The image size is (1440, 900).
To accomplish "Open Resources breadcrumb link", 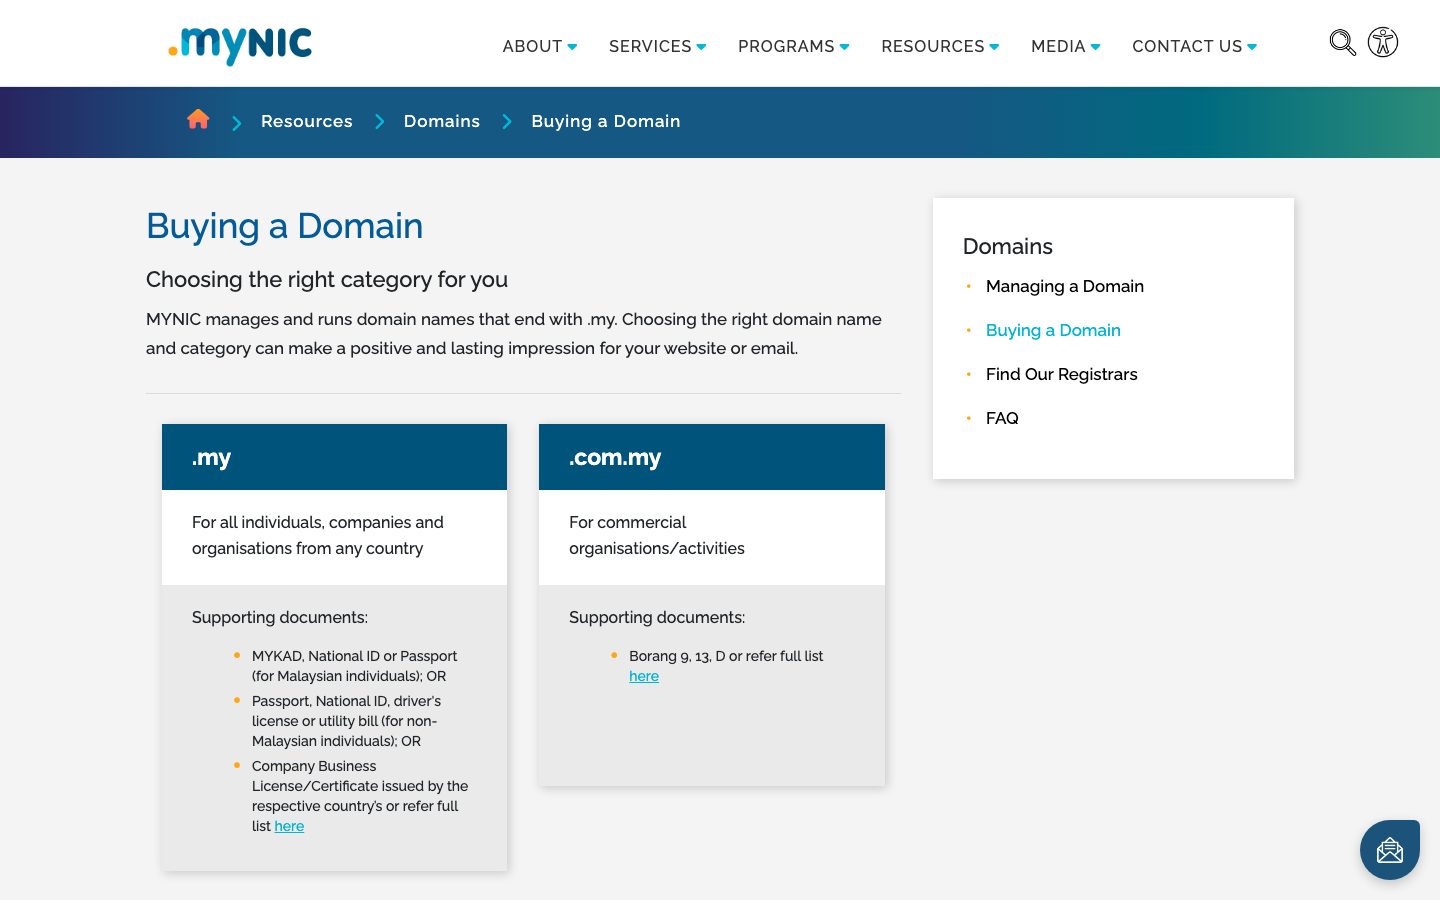I will click(x=307, y=121).
